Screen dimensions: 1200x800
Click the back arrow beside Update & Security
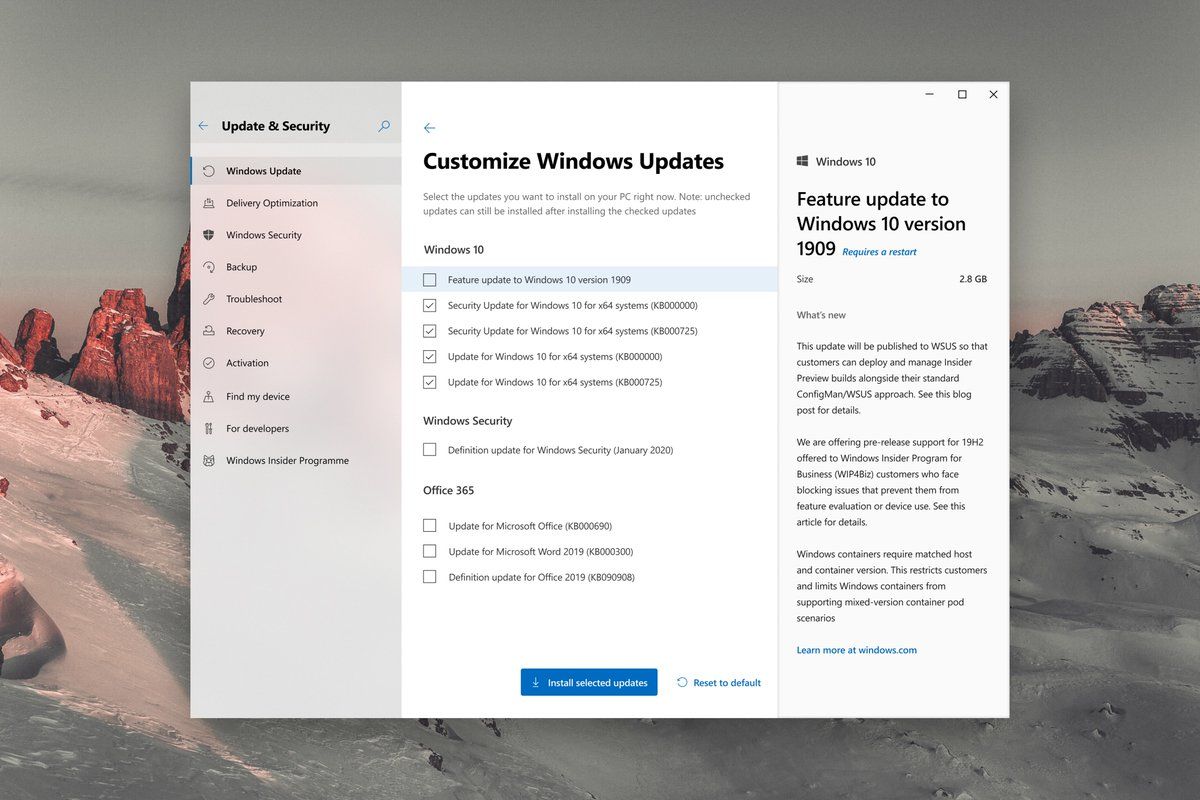pos(203,126)
